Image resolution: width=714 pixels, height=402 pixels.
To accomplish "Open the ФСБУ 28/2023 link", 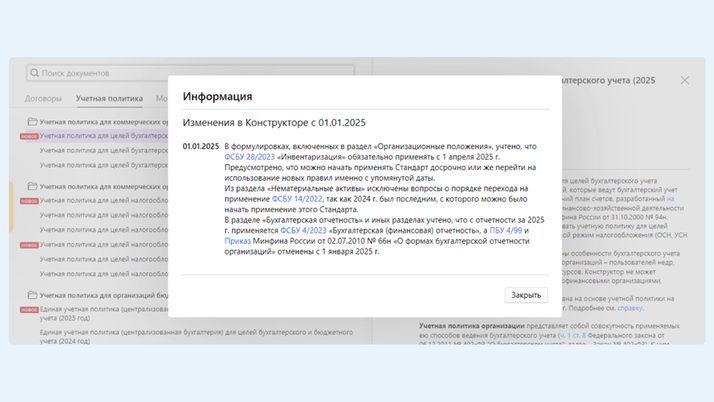I will (x=250, y=157).
